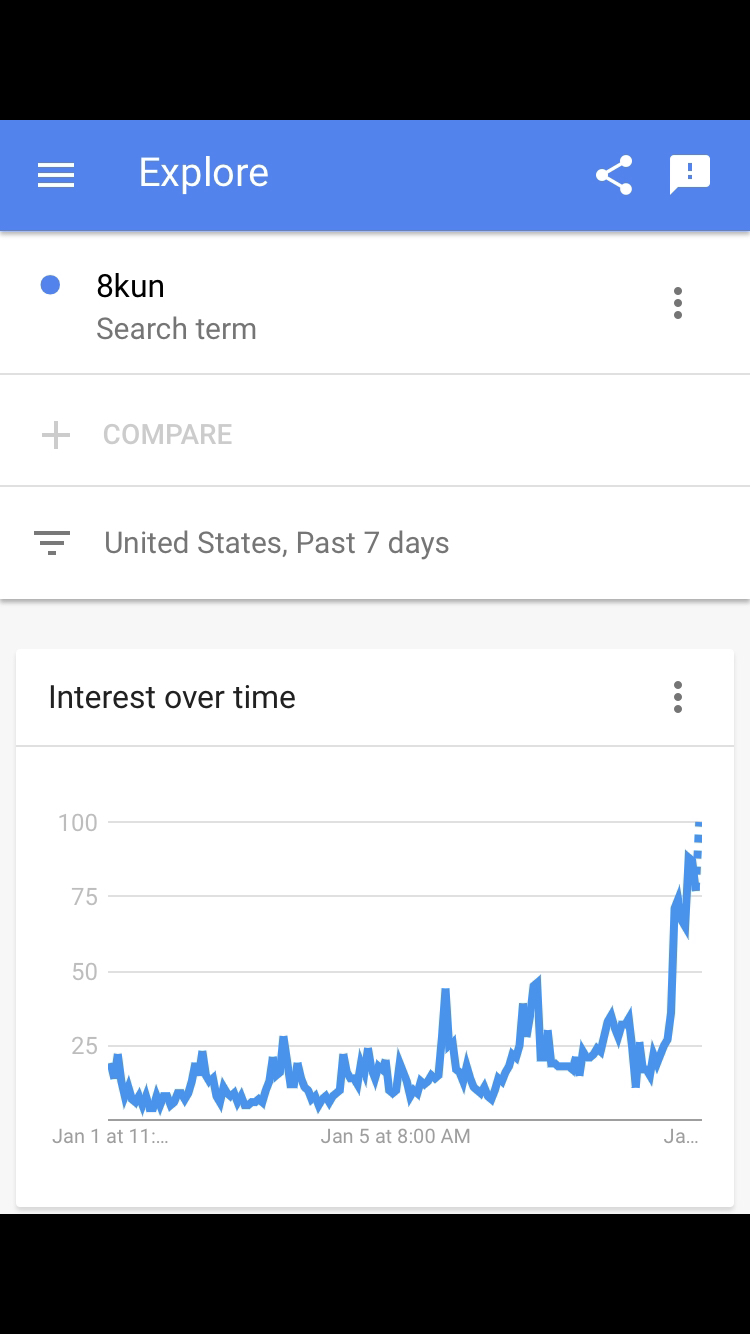Screen dimensions: 750x1334
Task: Click the 50 value axis label
Action: click(x=84, y=972)
